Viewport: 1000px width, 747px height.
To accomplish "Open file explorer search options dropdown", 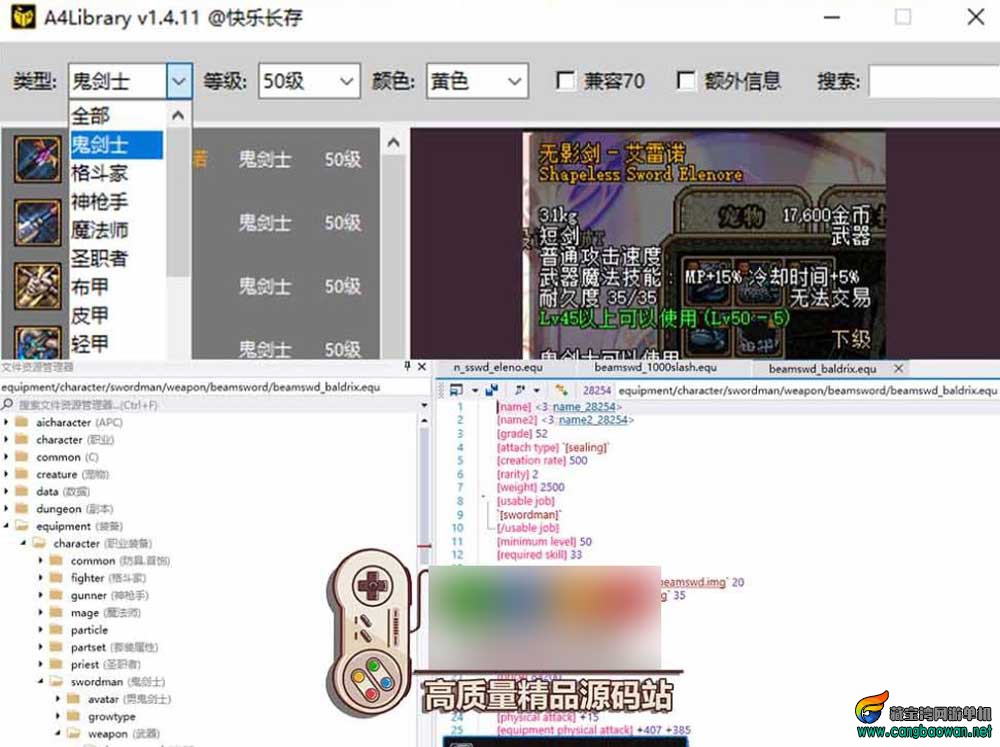I will coord(424,405).
